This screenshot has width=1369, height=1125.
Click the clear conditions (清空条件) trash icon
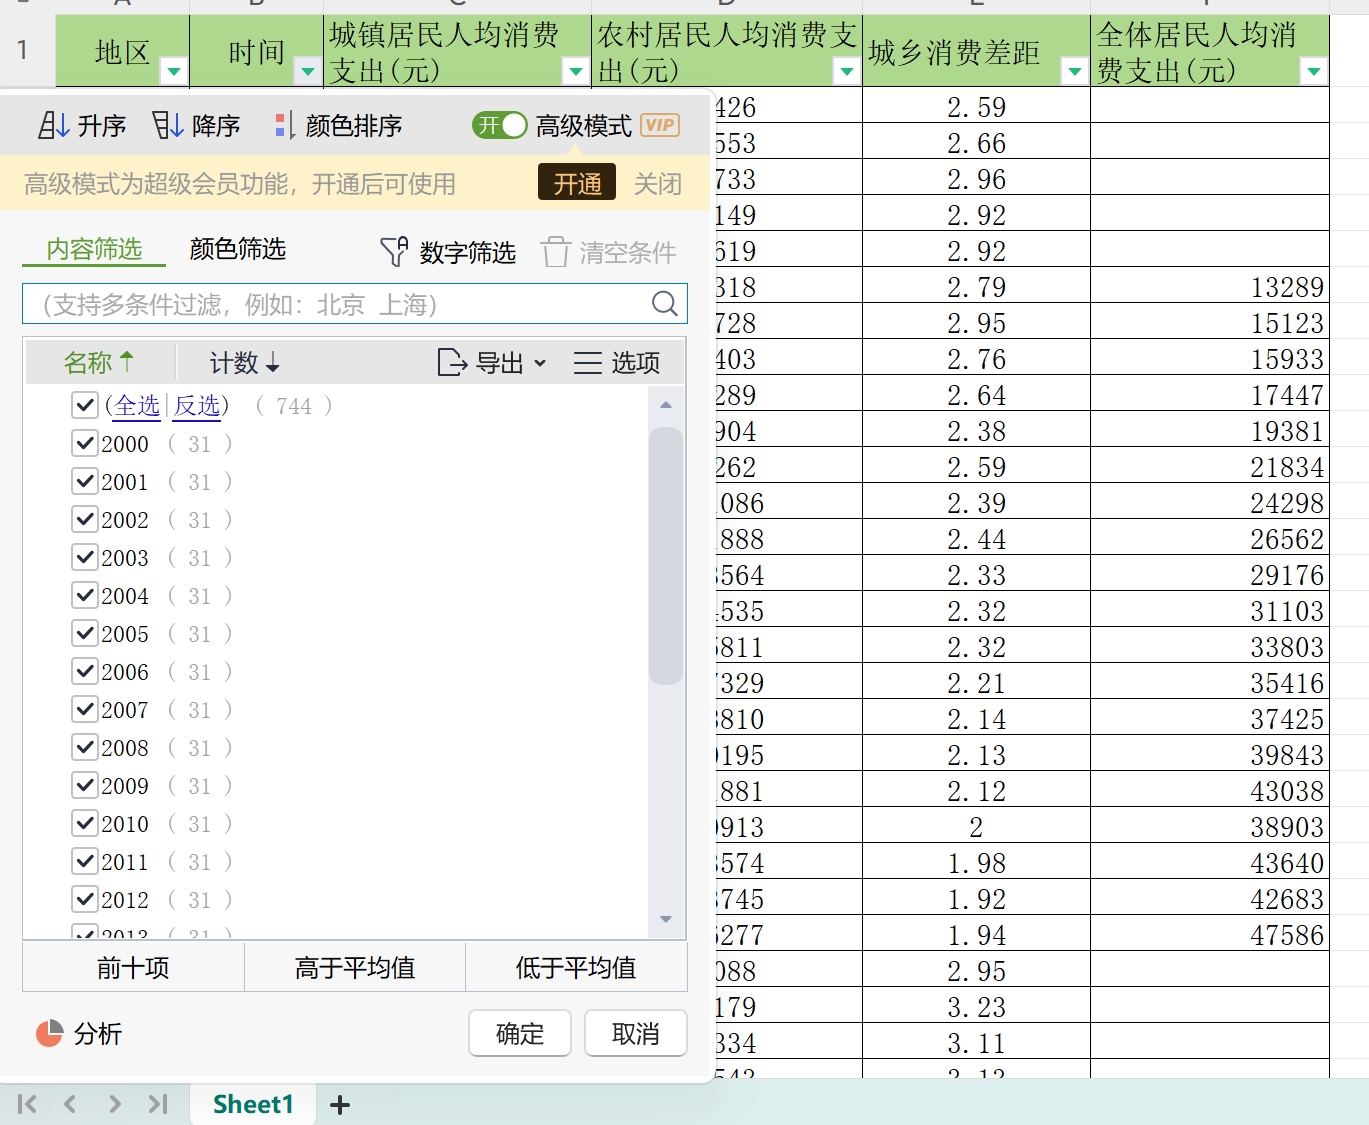[x=556, y=252]
